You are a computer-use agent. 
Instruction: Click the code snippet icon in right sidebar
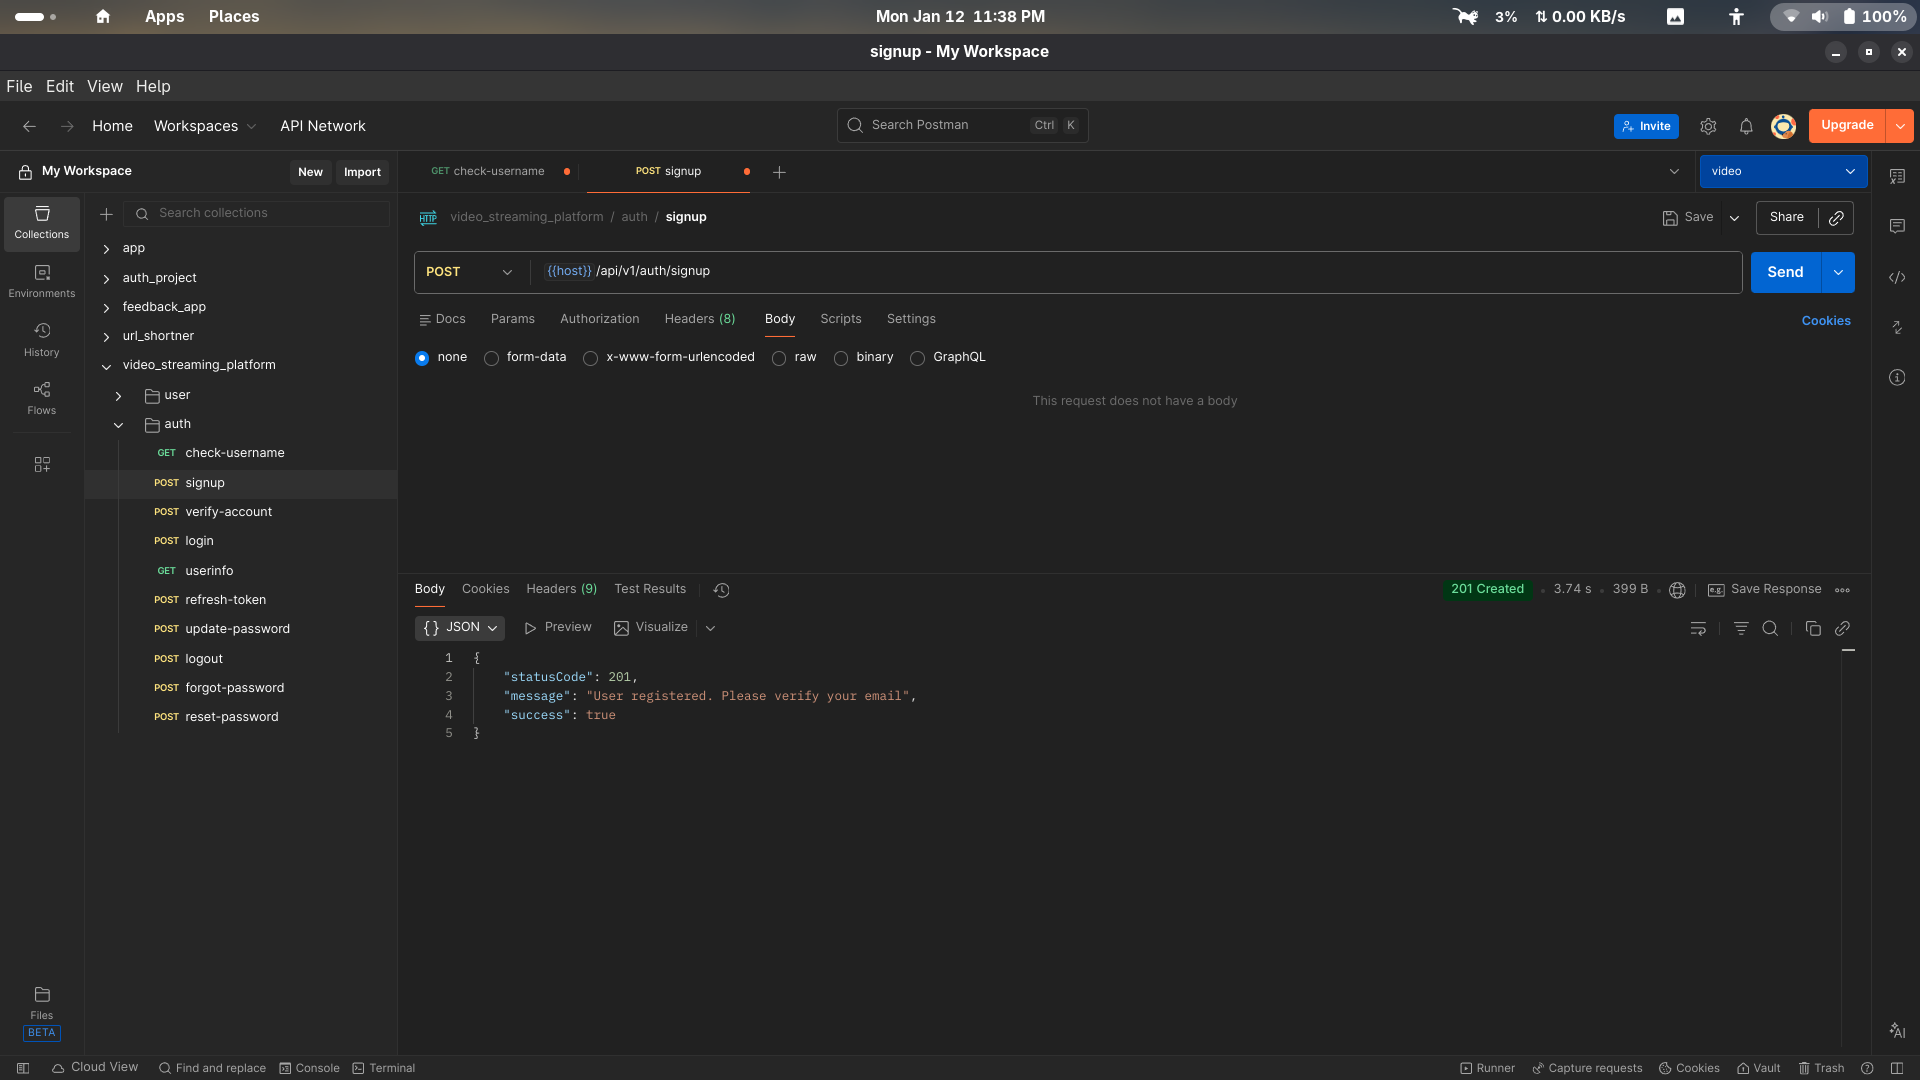coord(1896,278)
